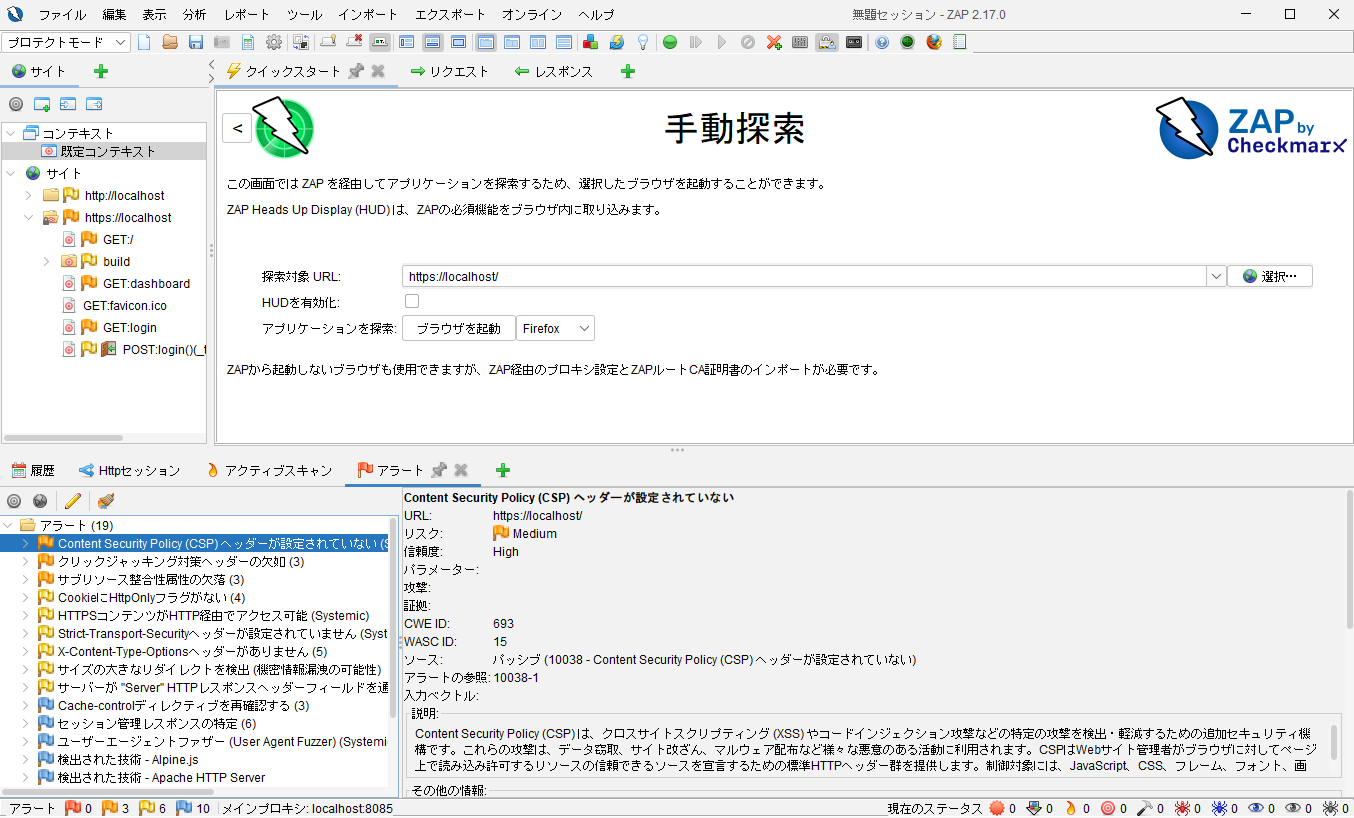Toggle the link-with-sites globe icon in Alerts toolbar
This screenshot has height=818, width=1354.
40,501
